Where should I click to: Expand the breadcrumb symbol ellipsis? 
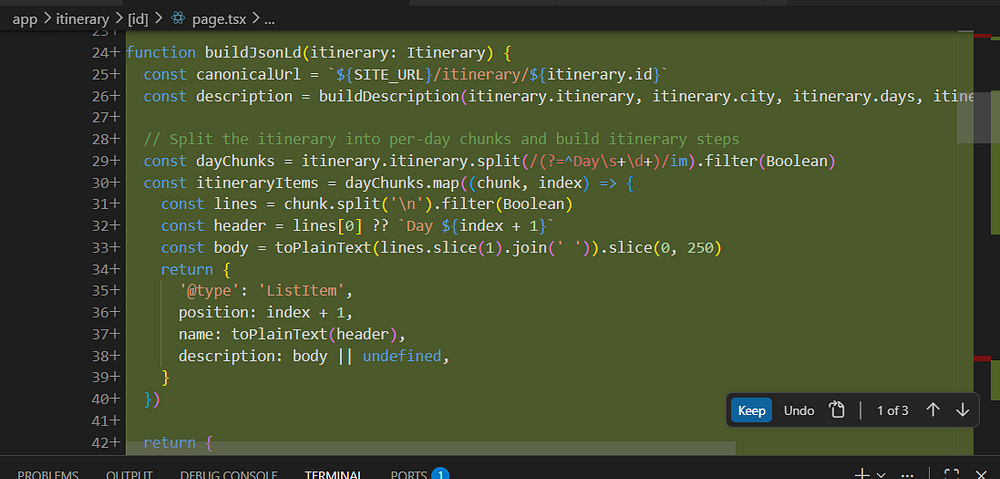tap(269, 20)
